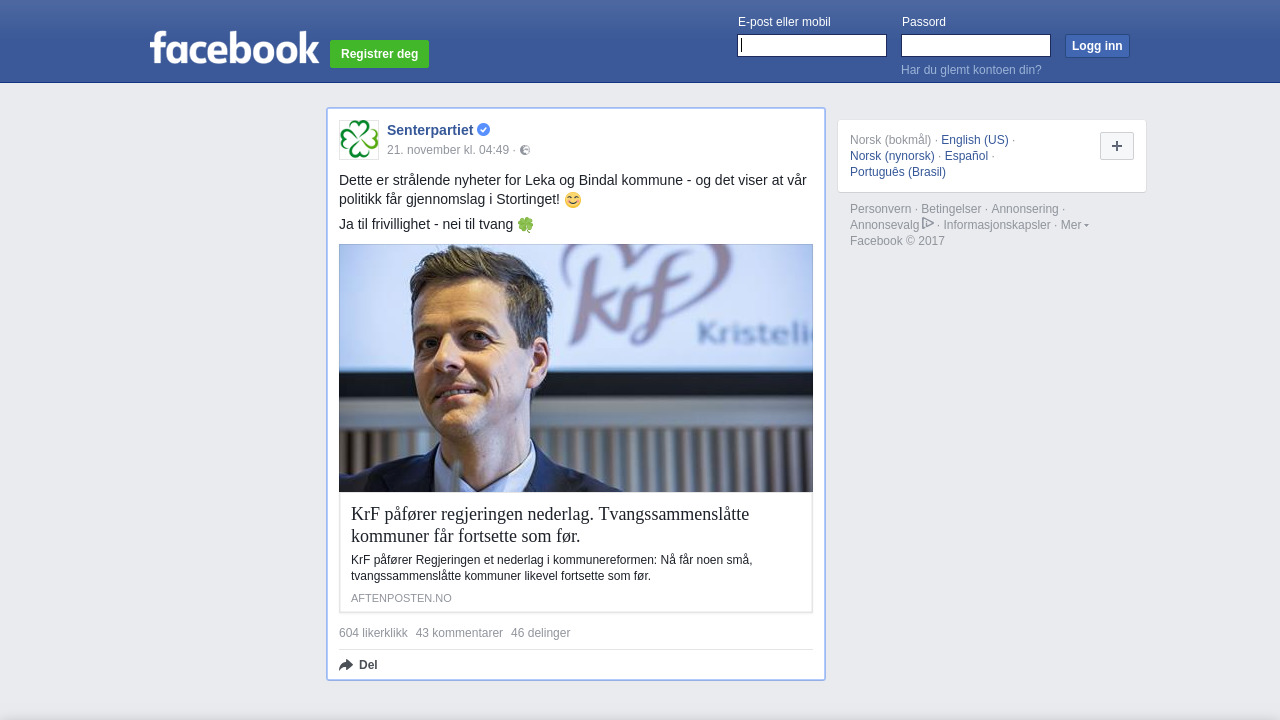
Task: Click the smiley emoji in the post
Action: pos(573,200)
